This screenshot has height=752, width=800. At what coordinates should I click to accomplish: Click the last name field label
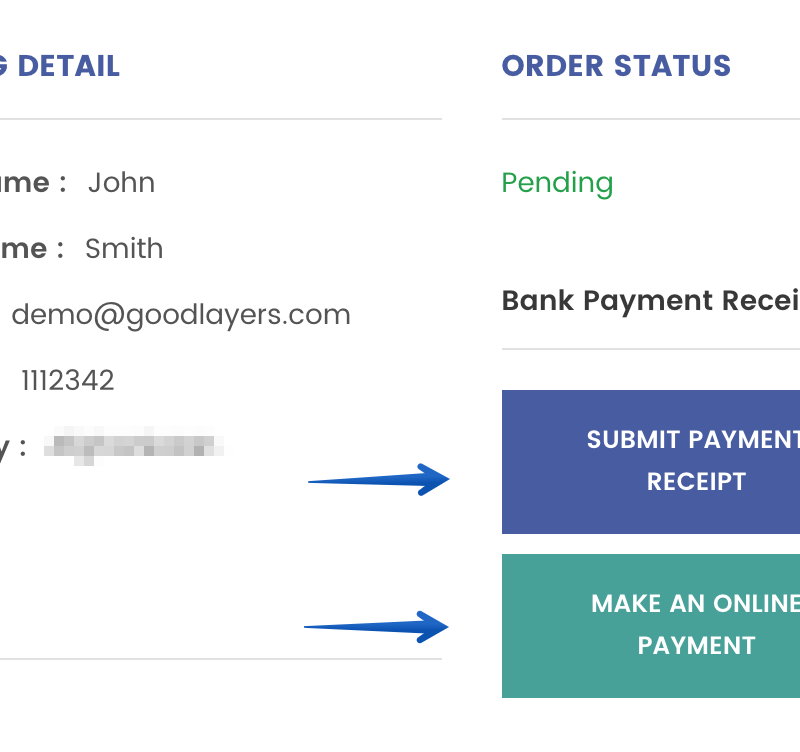30,248
